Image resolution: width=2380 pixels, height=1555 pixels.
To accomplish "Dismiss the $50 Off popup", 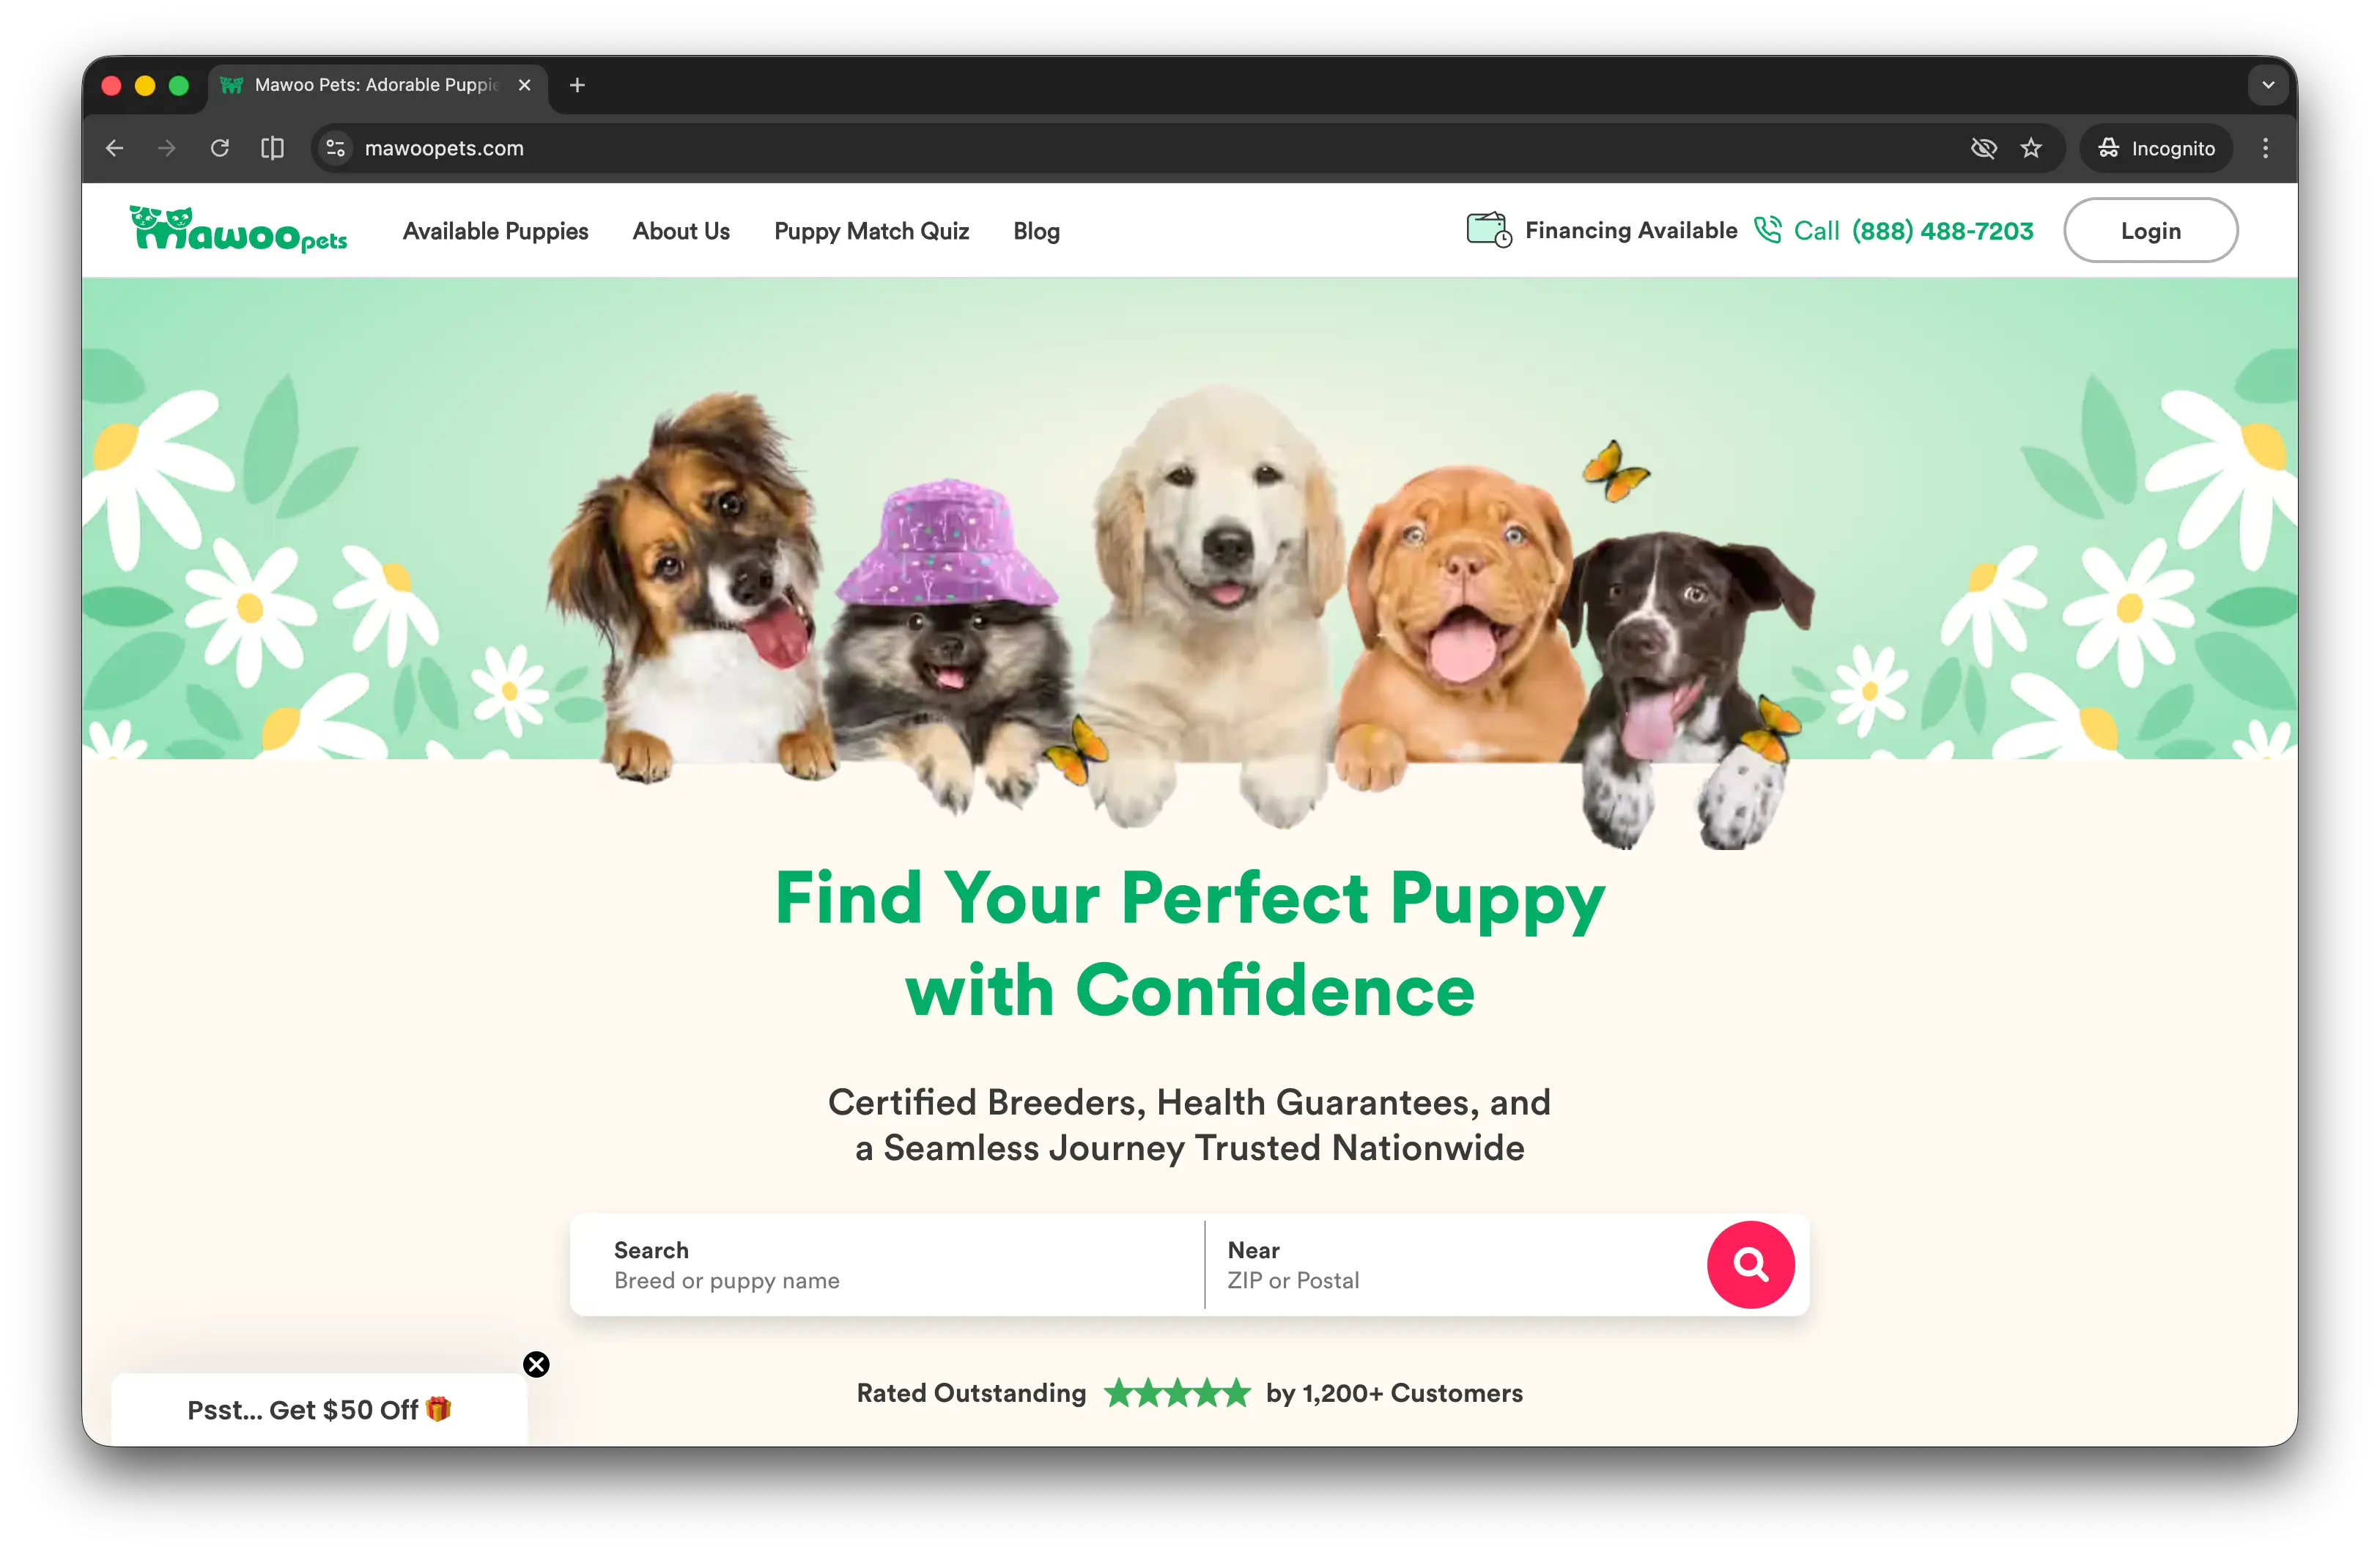I will point(536,1364).
